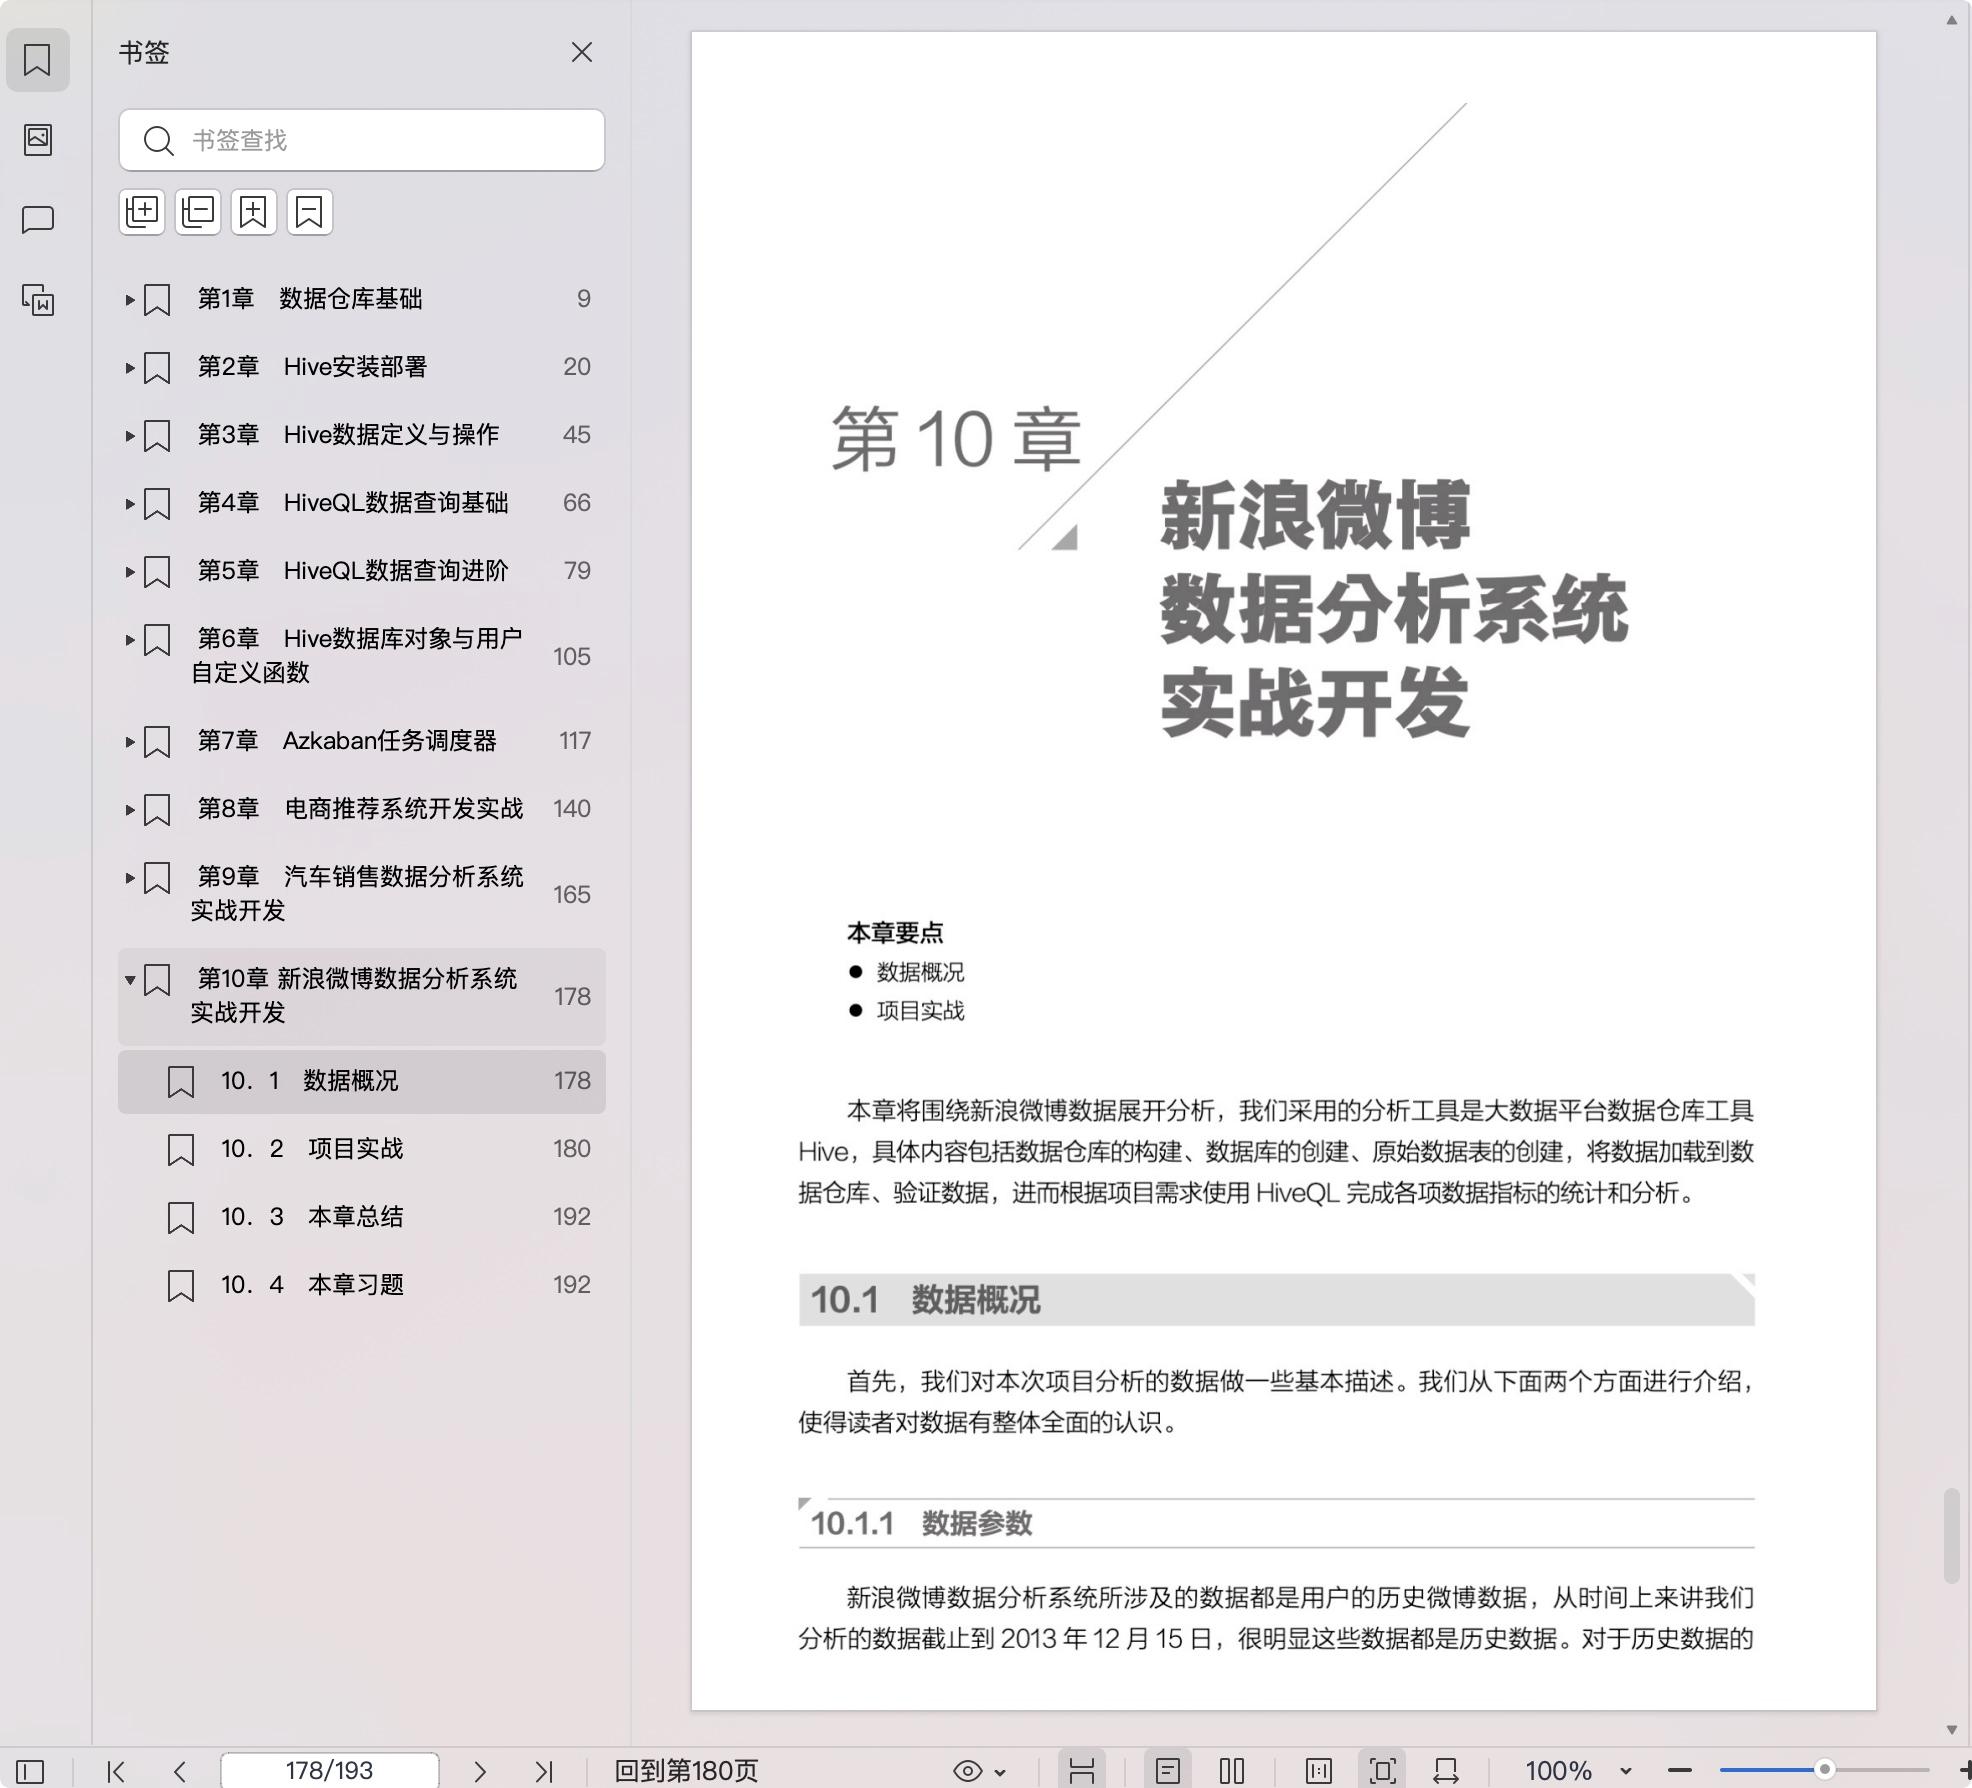Click the zoom slider handle
The width and height of the screenshot is (1972, 1788).
[x=1824, y=1770]
